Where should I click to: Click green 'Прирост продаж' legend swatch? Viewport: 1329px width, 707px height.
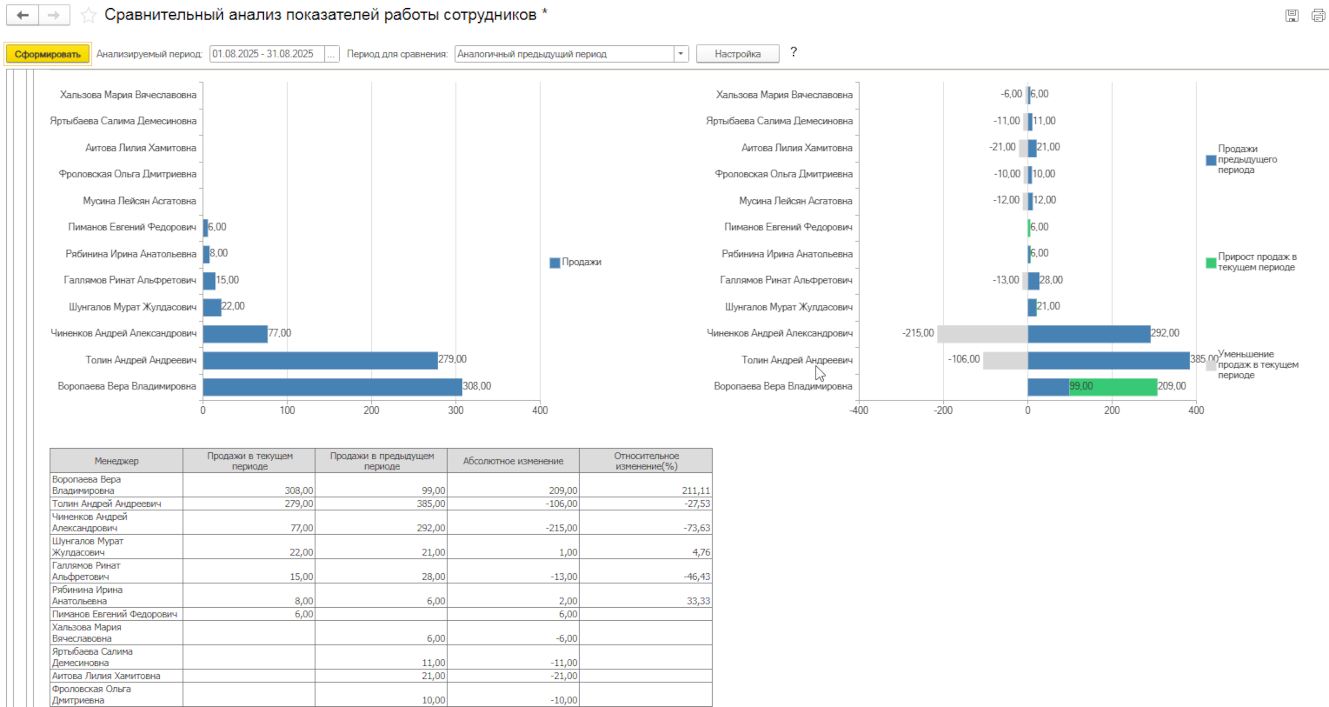click(x=1211, y=262)
